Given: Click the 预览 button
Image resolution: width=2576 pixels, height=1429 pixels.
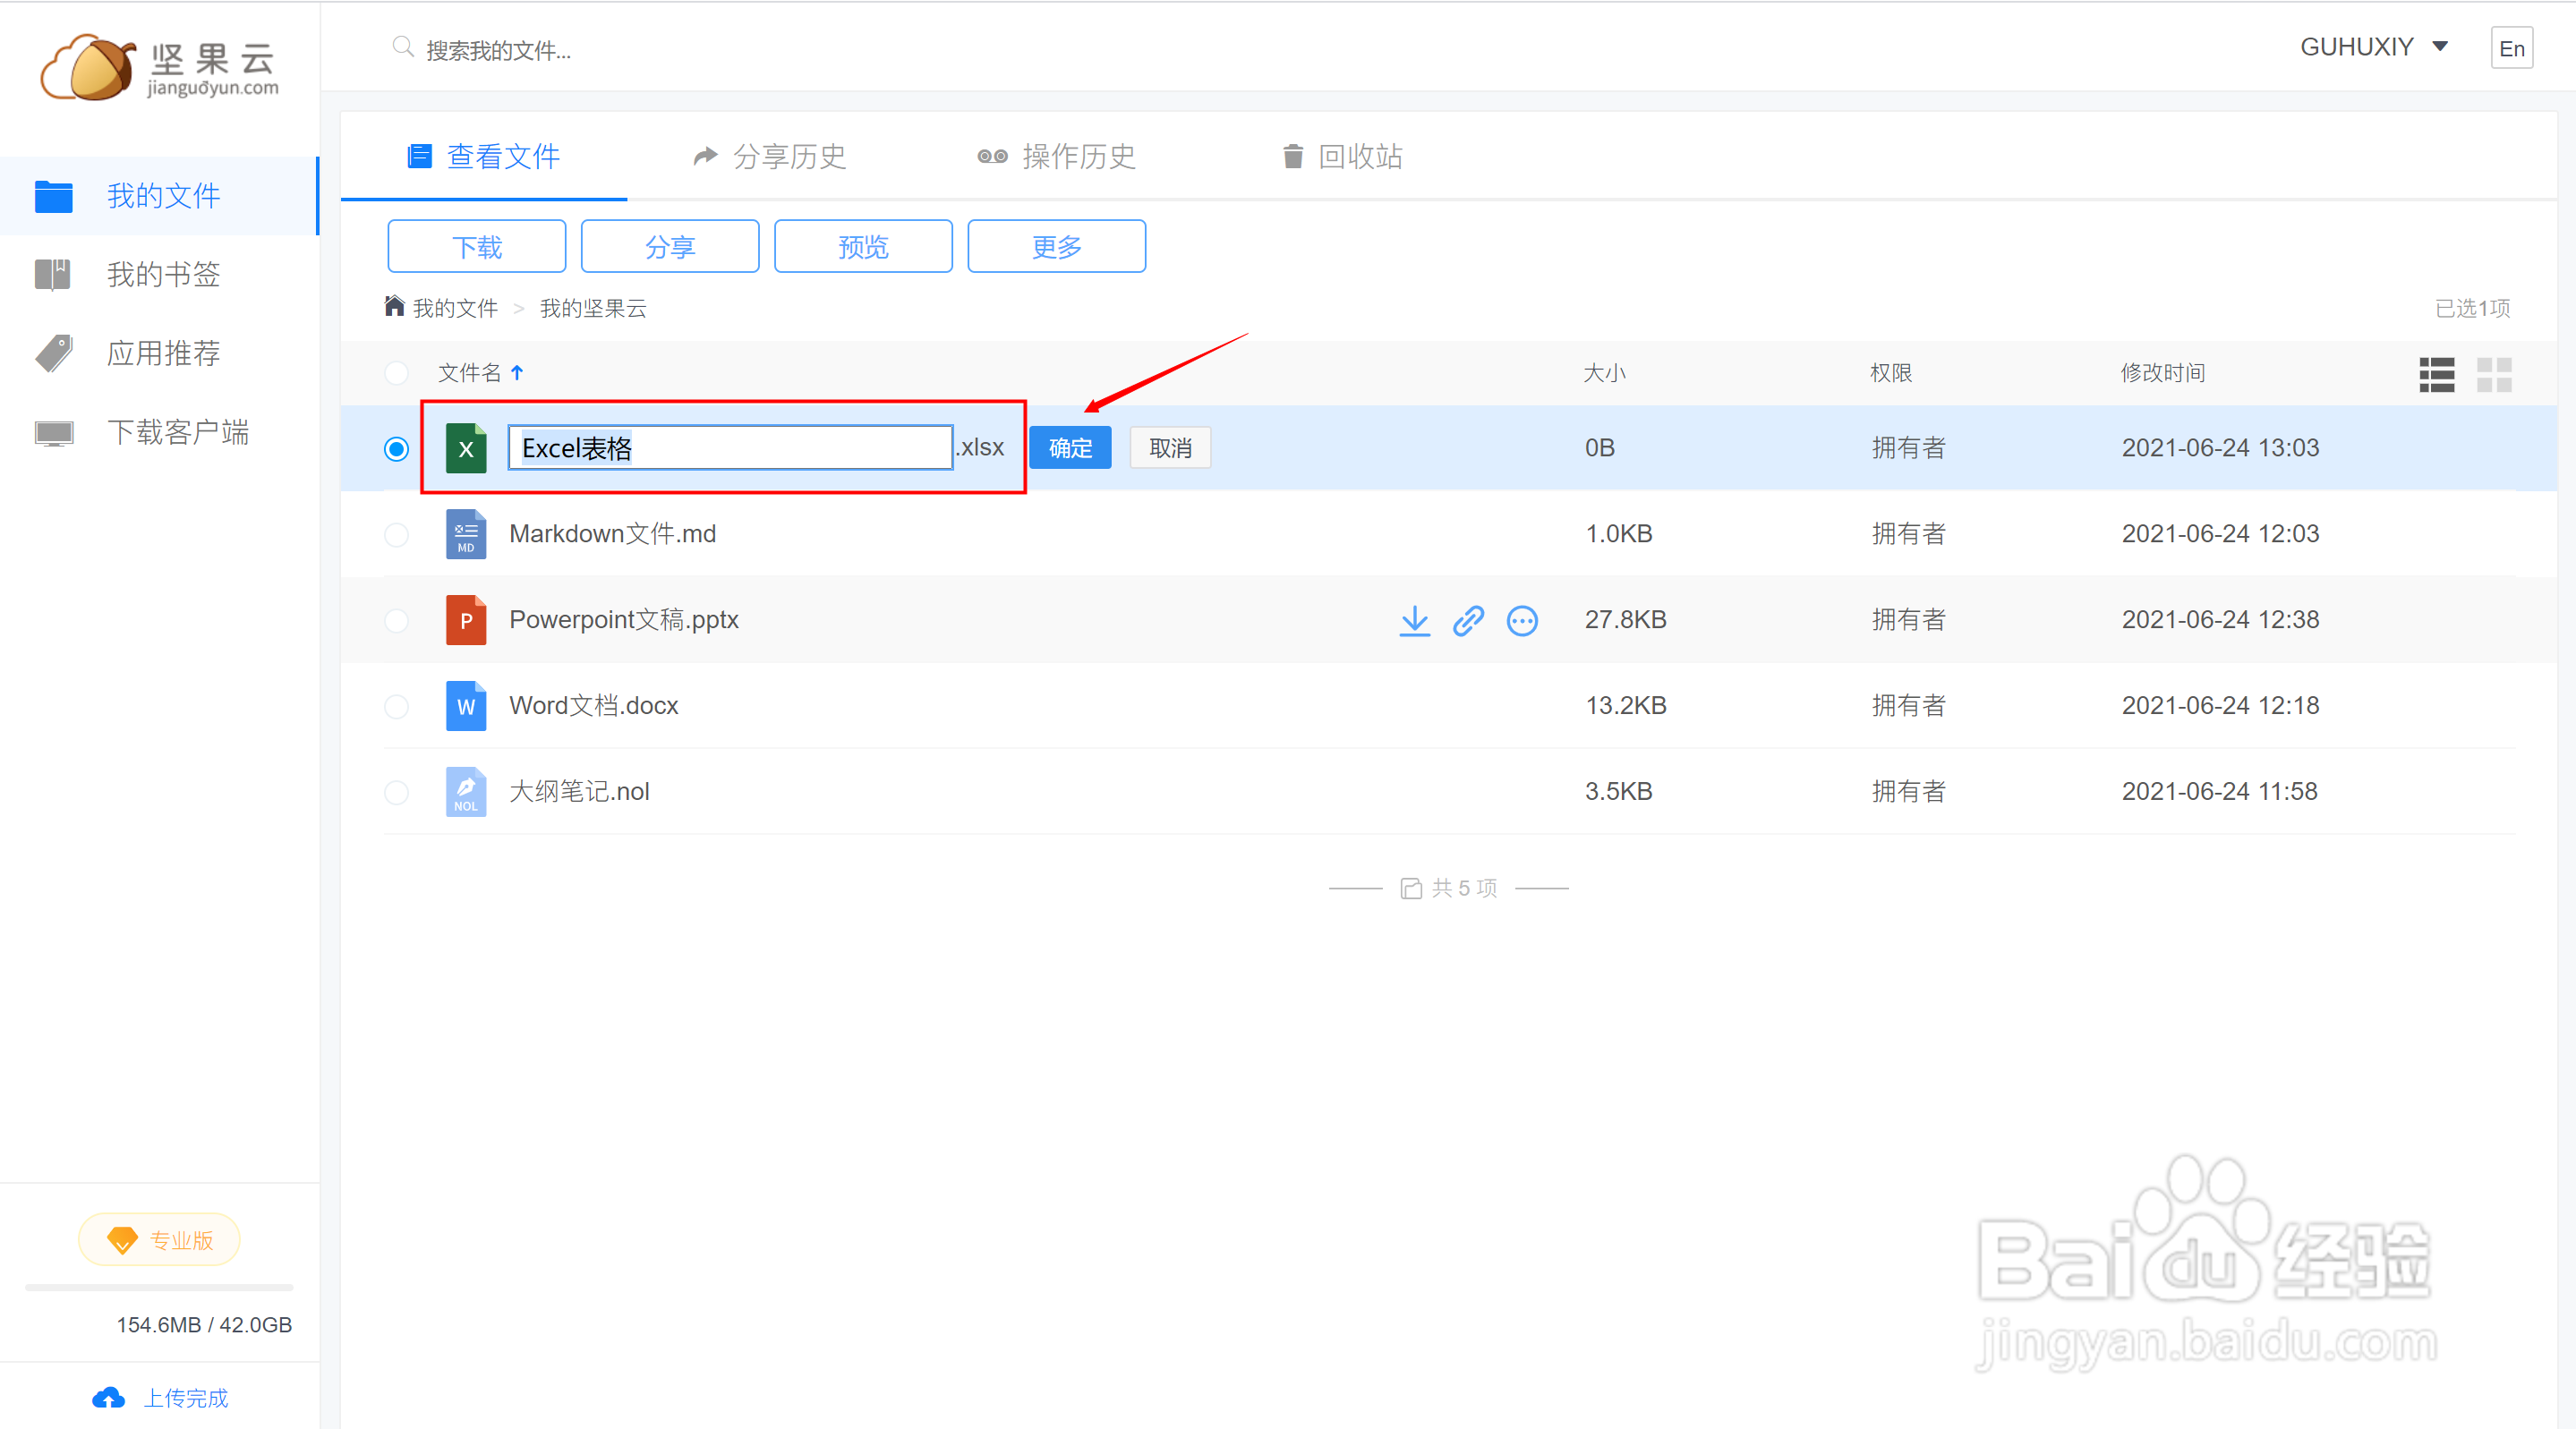Looking at the screenshot, I should [x=863, y=246].
